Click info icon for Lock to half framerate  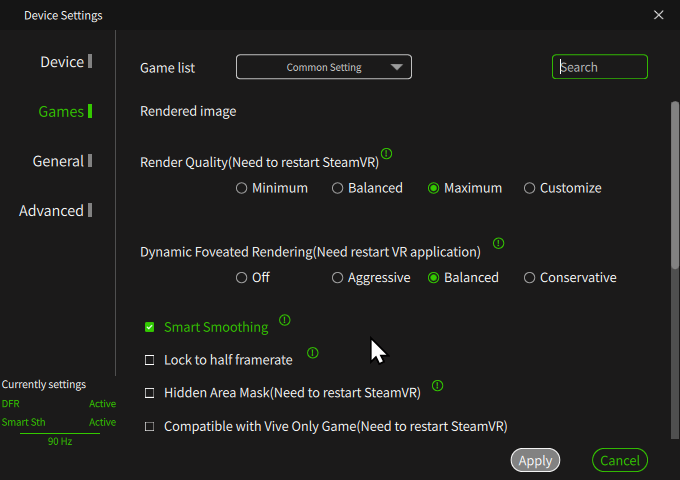pos(312,353)
